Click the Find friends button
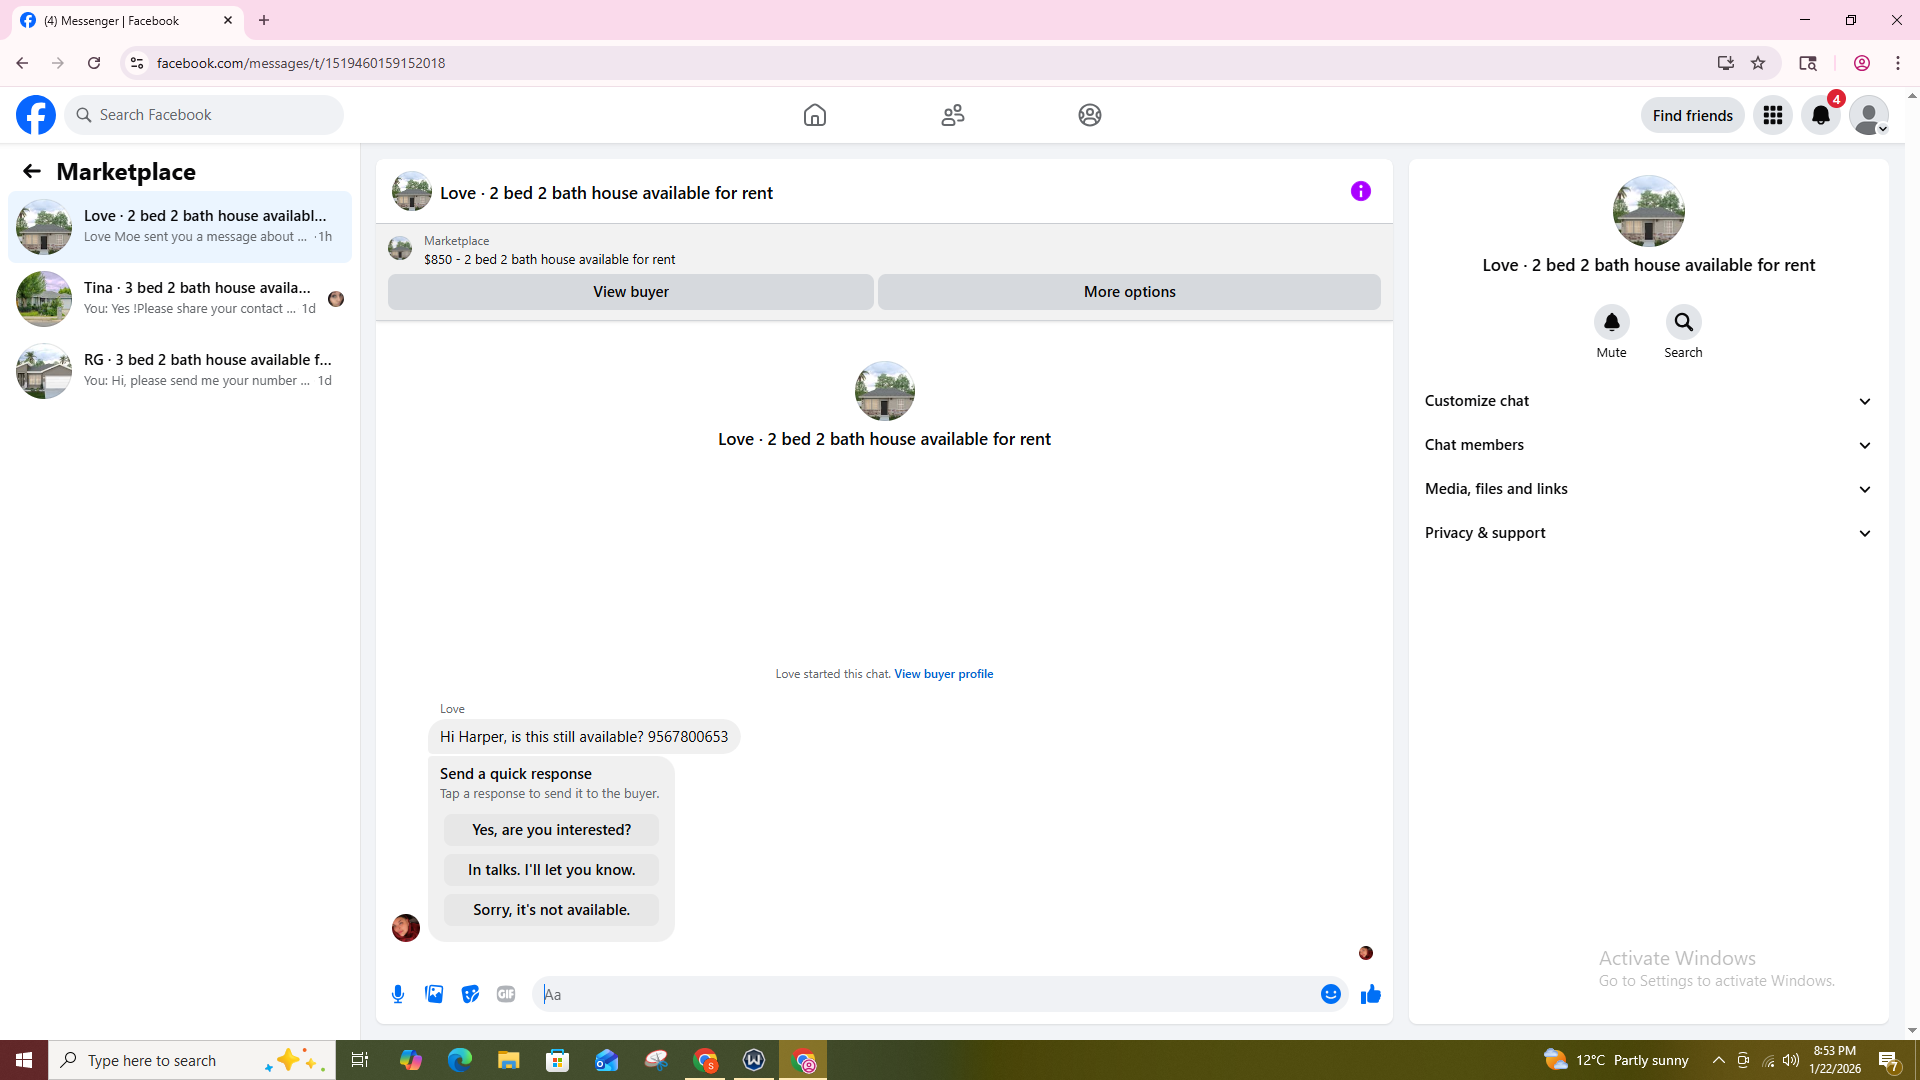 [1693, 115]
